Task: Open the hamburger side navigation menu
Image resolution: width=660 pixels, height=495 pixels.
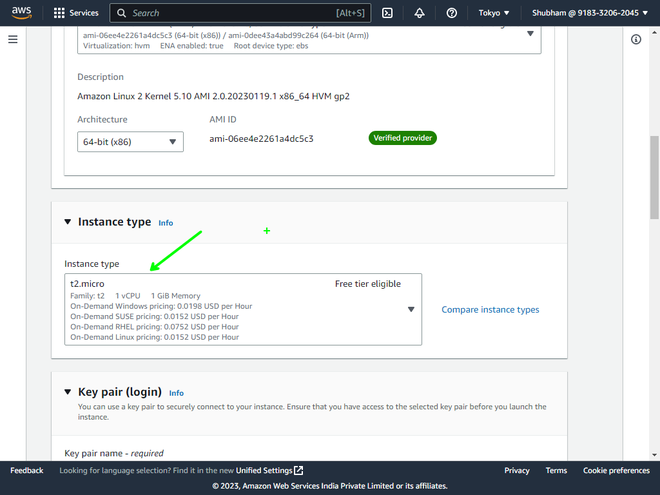Action: (13, 39)
